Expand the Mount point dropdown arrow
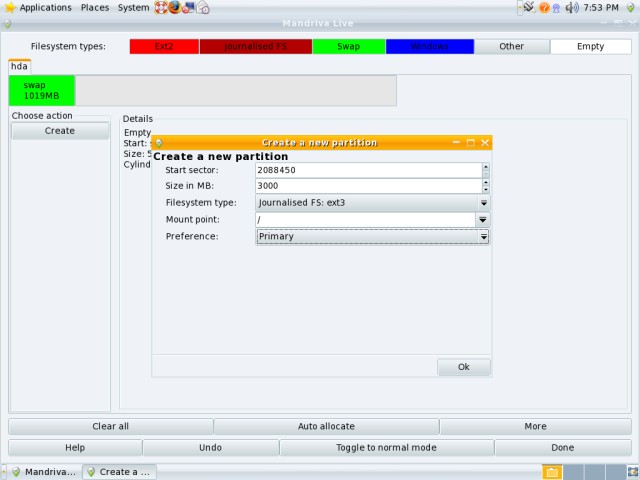This screenshot has height=480, width=640. click(x=482, y=220)
